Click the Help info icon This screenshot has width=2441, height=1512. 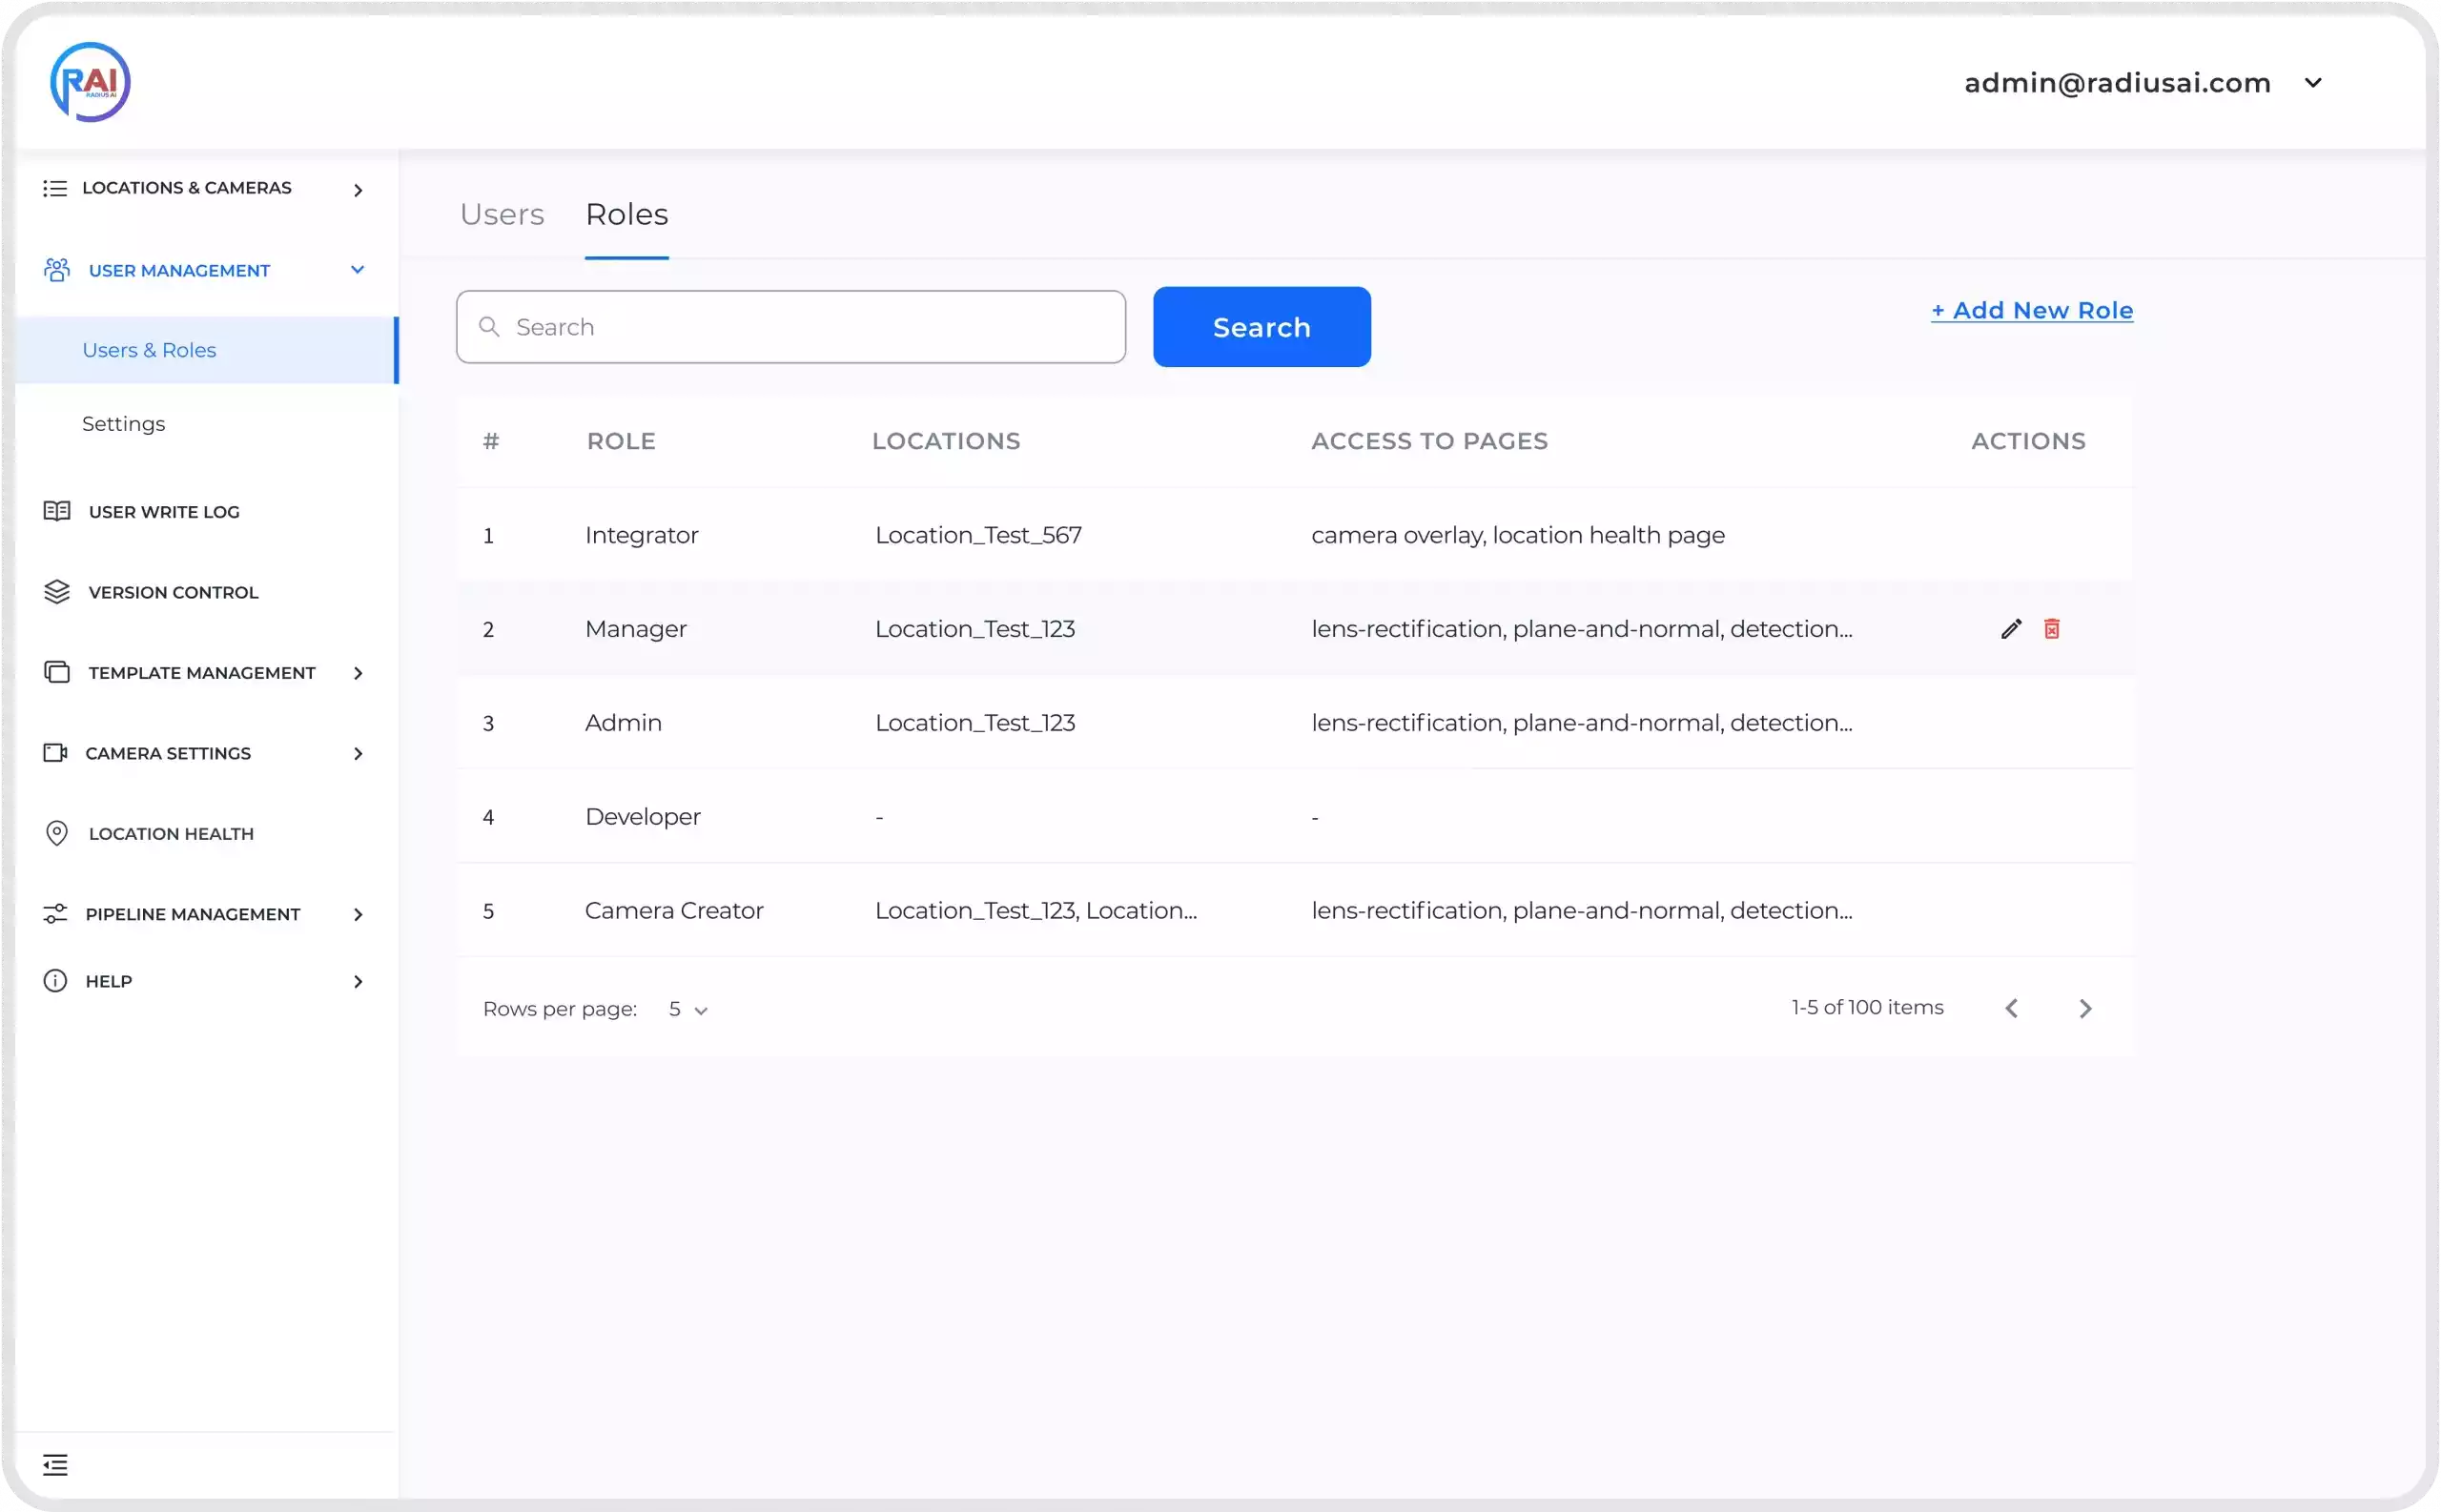tap(55, 981)
